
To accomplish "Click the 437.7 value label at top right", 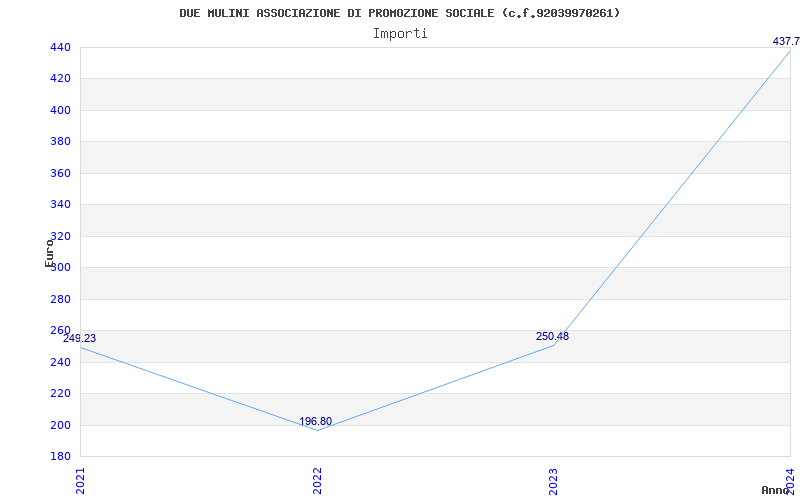I will pos(786,41).
